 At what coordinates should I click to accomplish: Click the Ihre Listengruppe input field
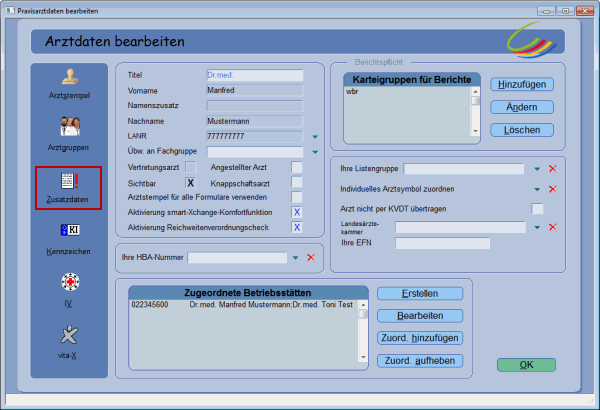click(464, 169)
